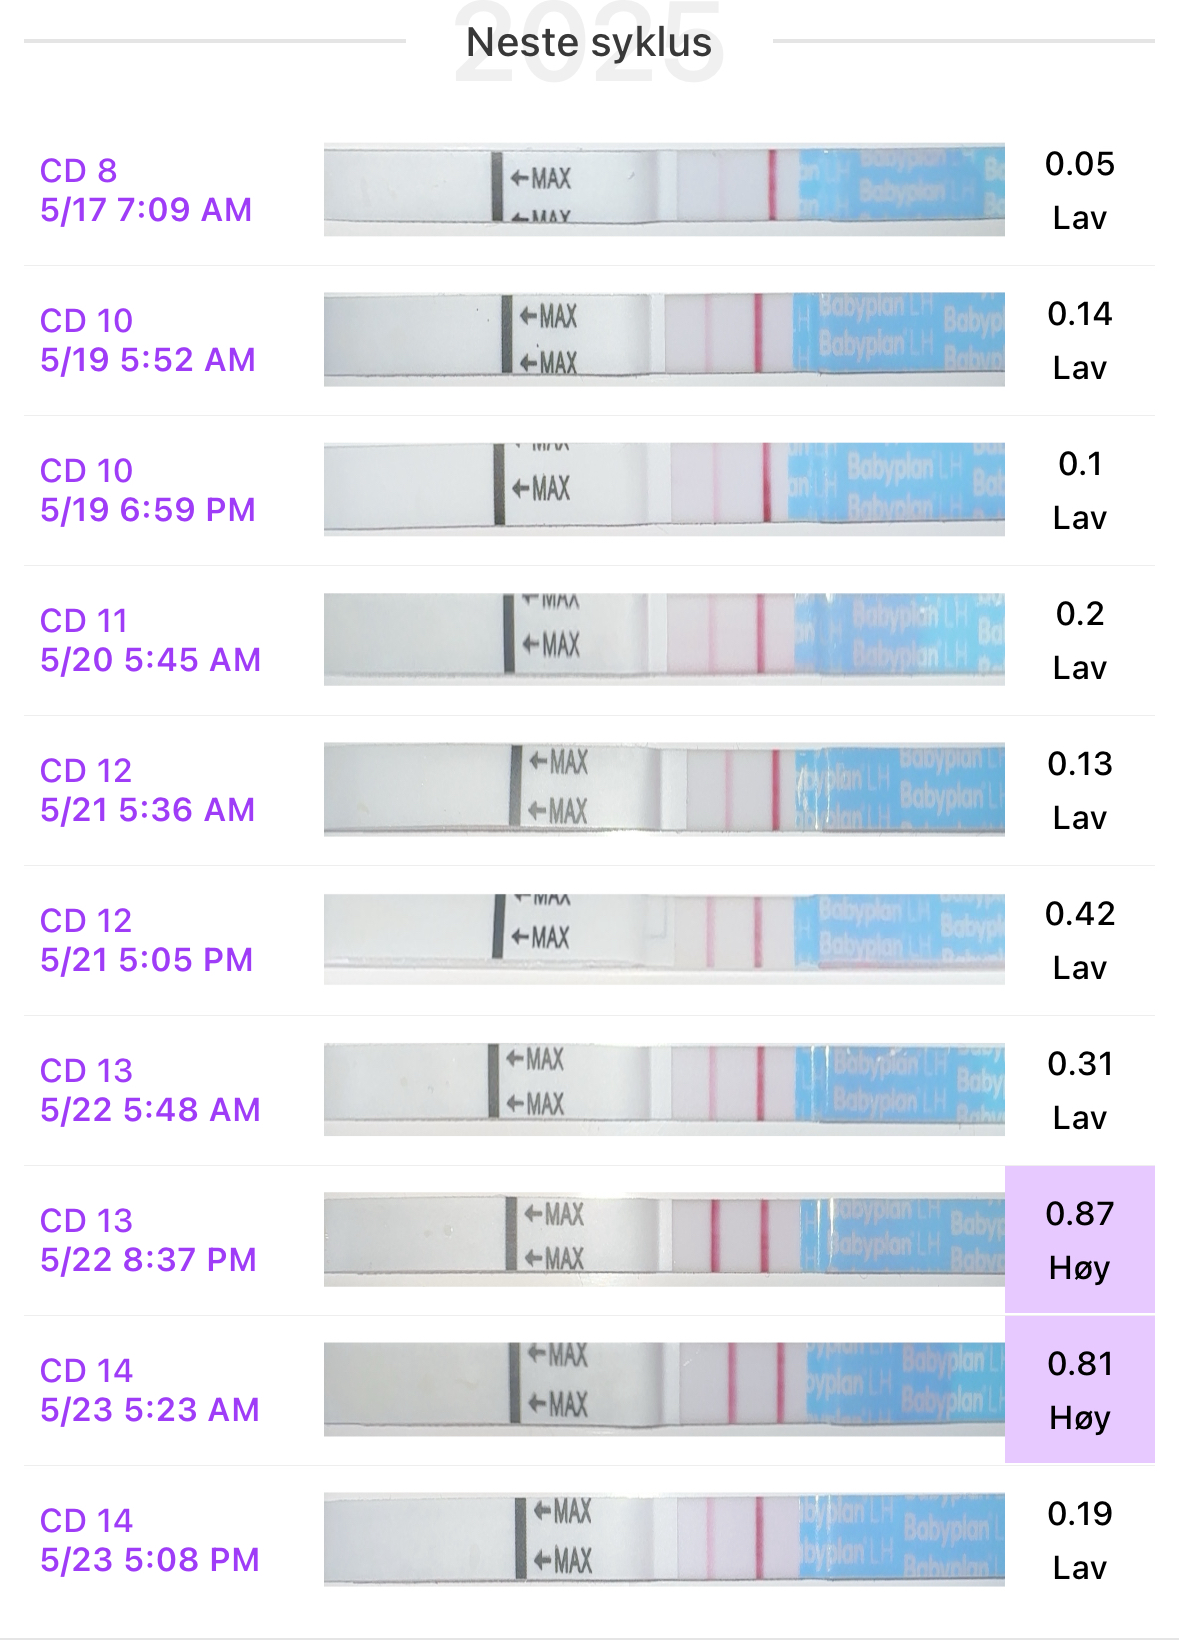View the 5/23 5:23 AM test strip
Screen dimensions: 1179x1642
point(664,1389)
